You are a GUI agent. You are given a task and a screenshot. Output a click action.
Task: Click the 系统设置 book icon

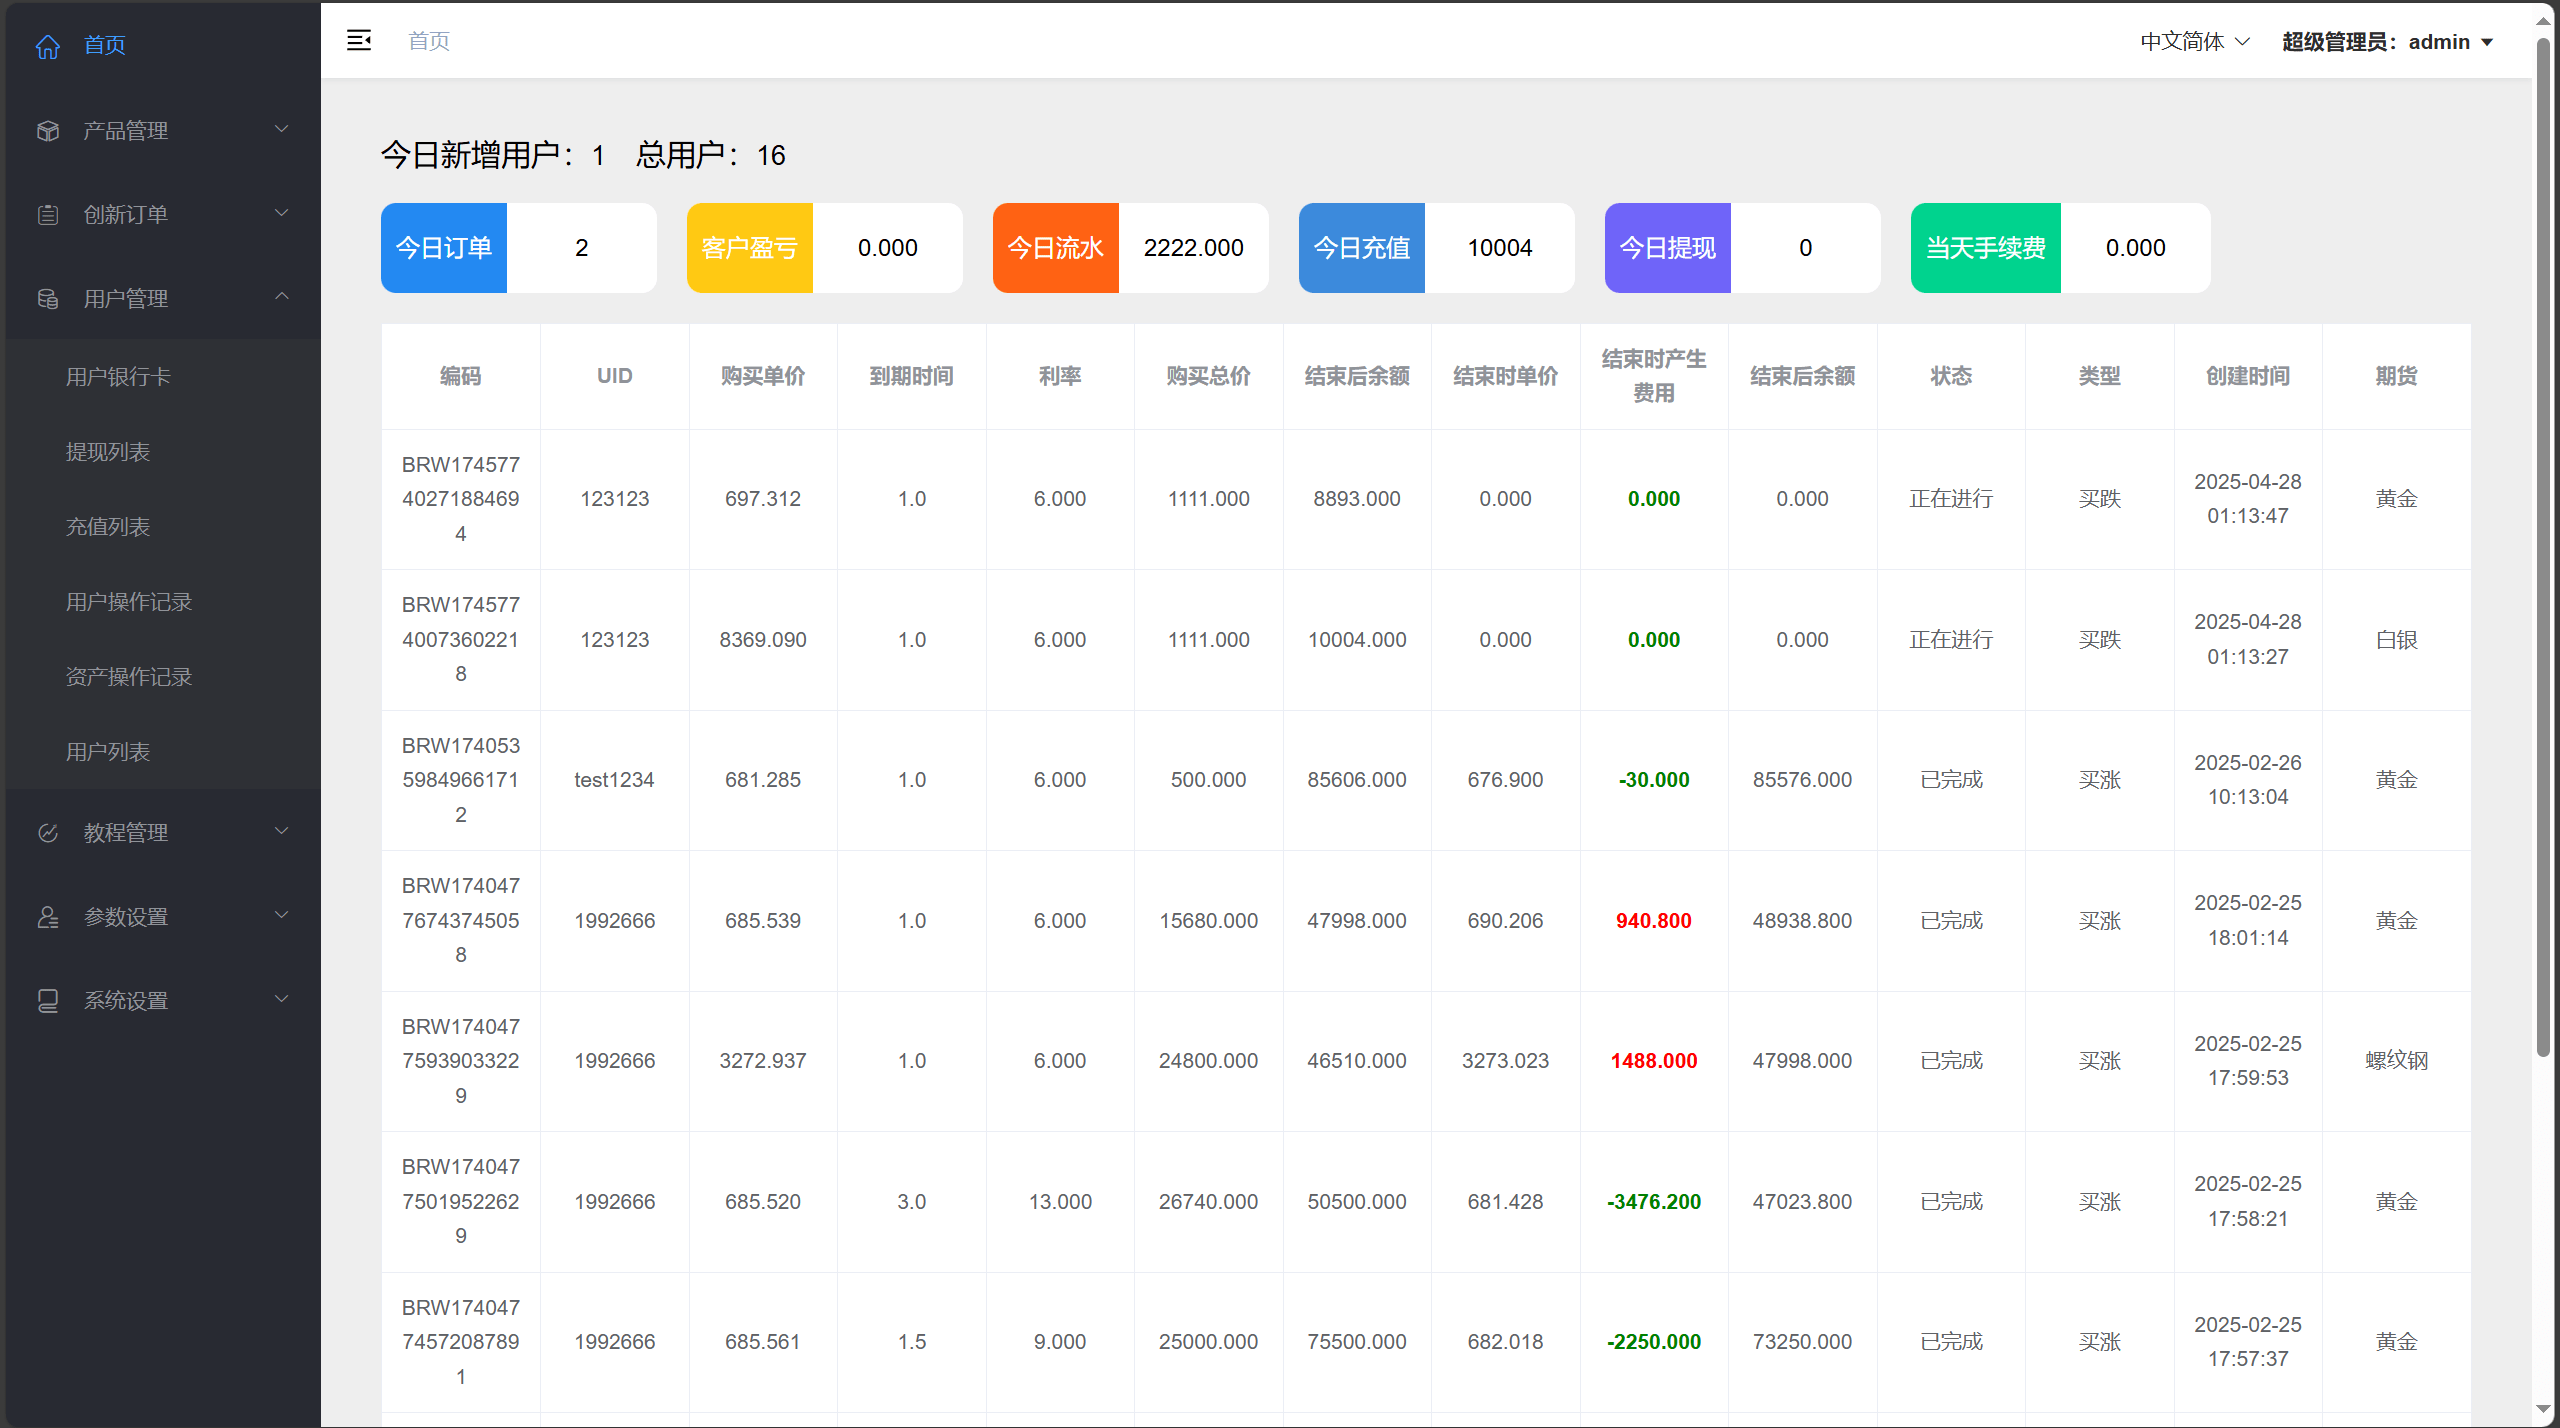48,1001
